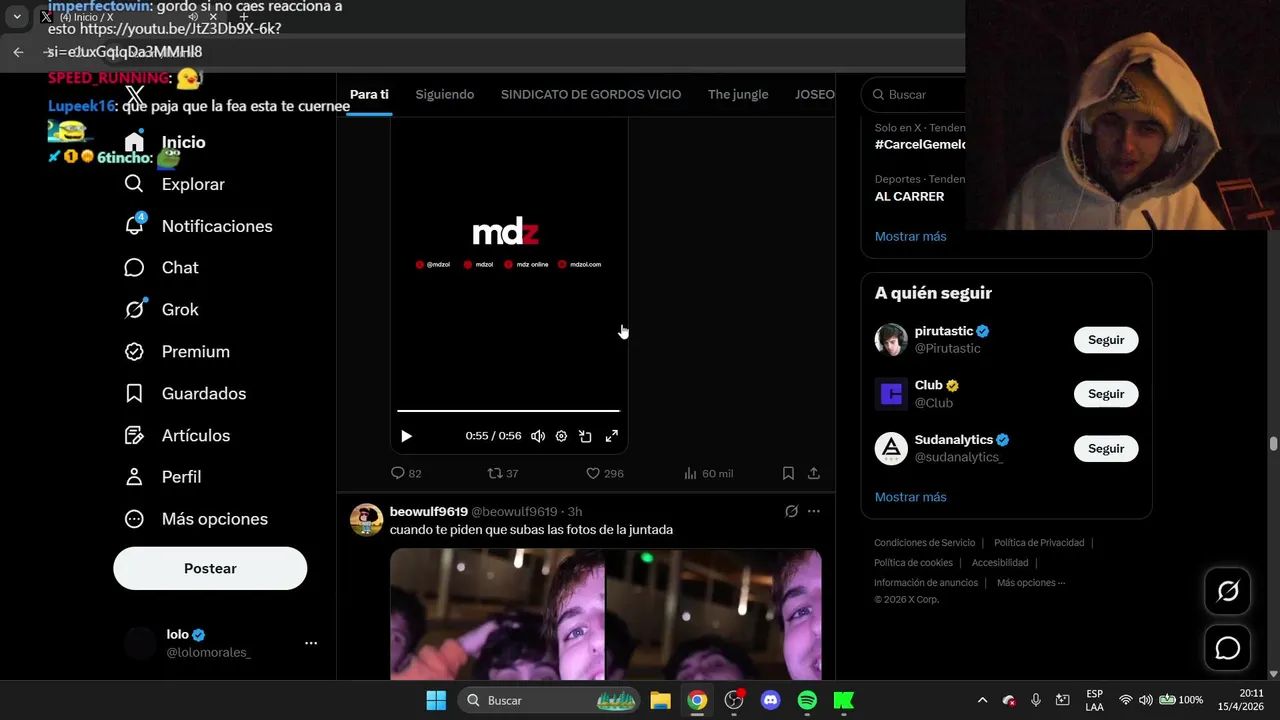The width and height of the screenshot is (1280, 720).
Task: Open AL CARRER trend
Action: (x=909, y=197)
